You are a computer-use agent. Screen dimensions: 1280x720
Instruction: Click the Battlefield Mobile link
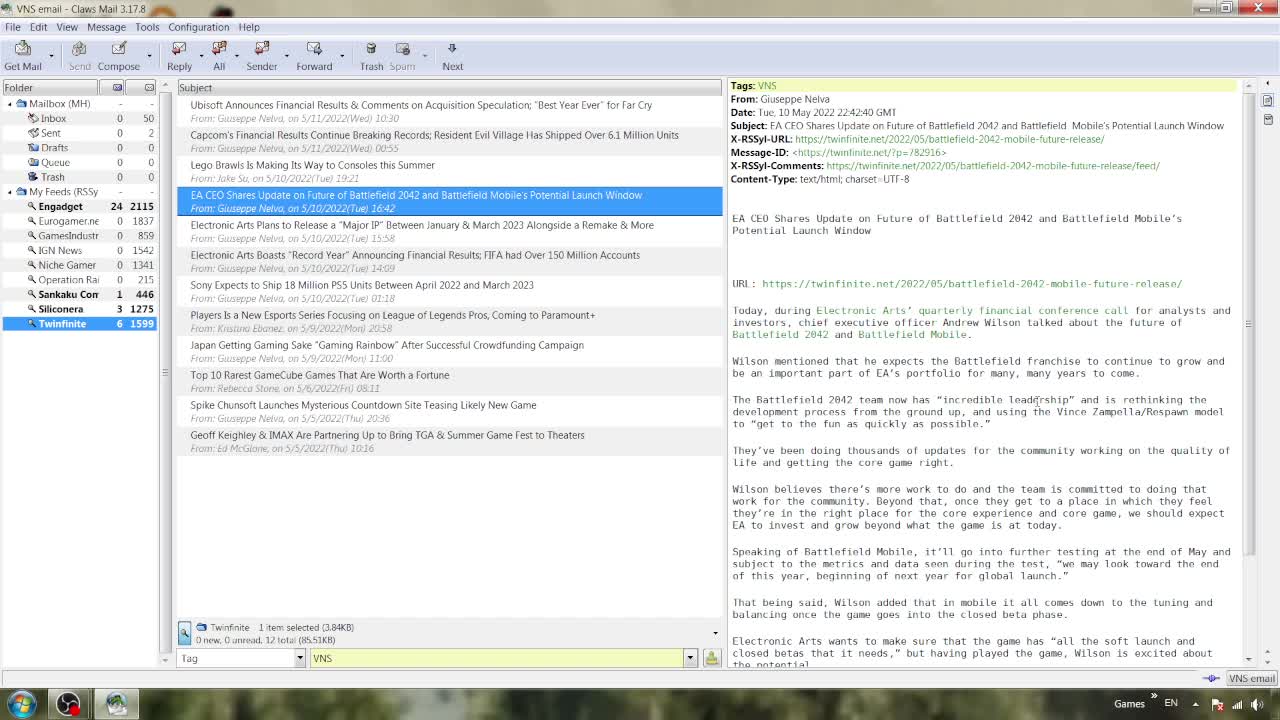pyautogui.click(x=912, y=335)
